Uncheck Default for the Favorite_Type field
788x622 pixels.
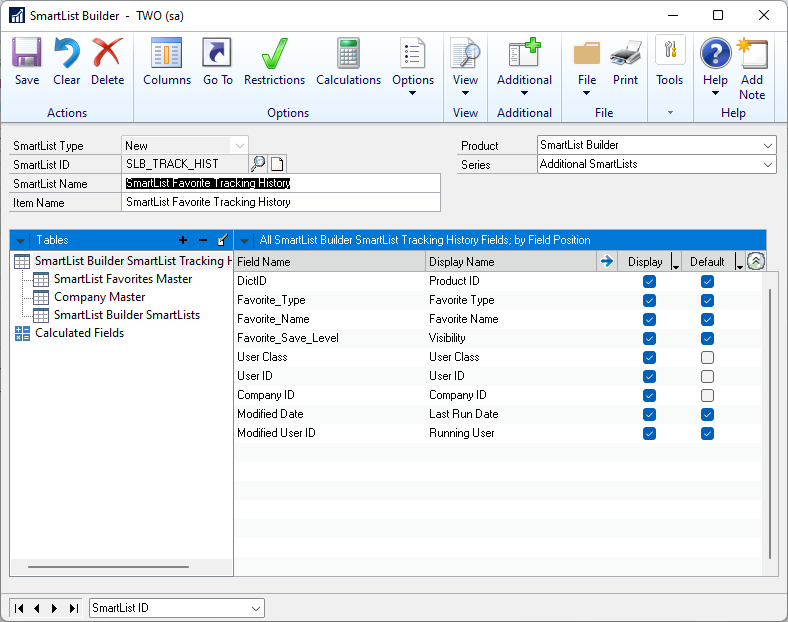[x=707, y=300]
